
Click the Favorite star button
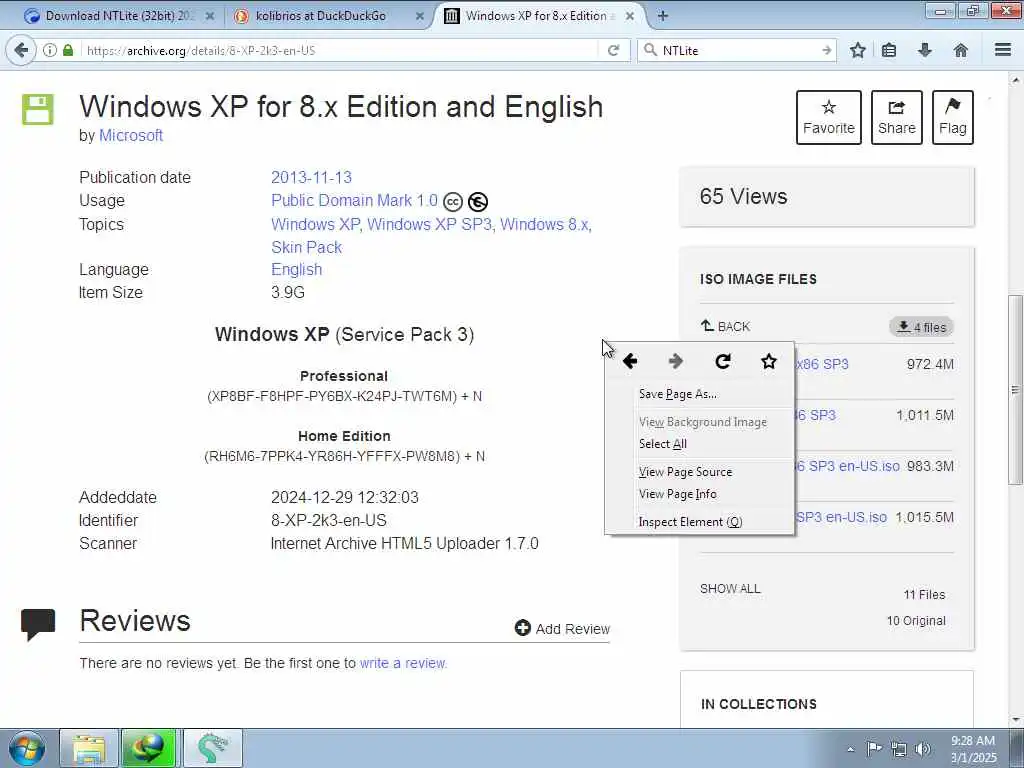click(x=829, y=118)
